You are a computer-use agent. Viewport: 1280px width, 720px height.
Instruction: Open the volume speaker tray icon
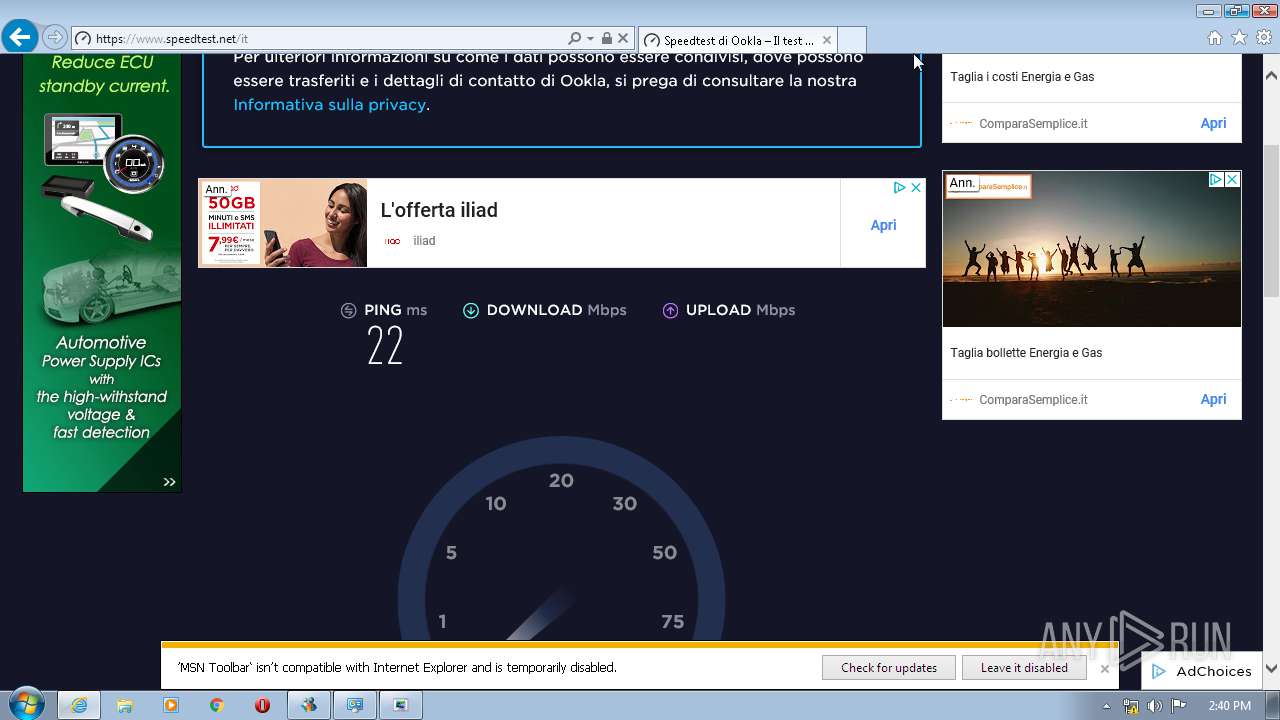tap(1155, 706)
